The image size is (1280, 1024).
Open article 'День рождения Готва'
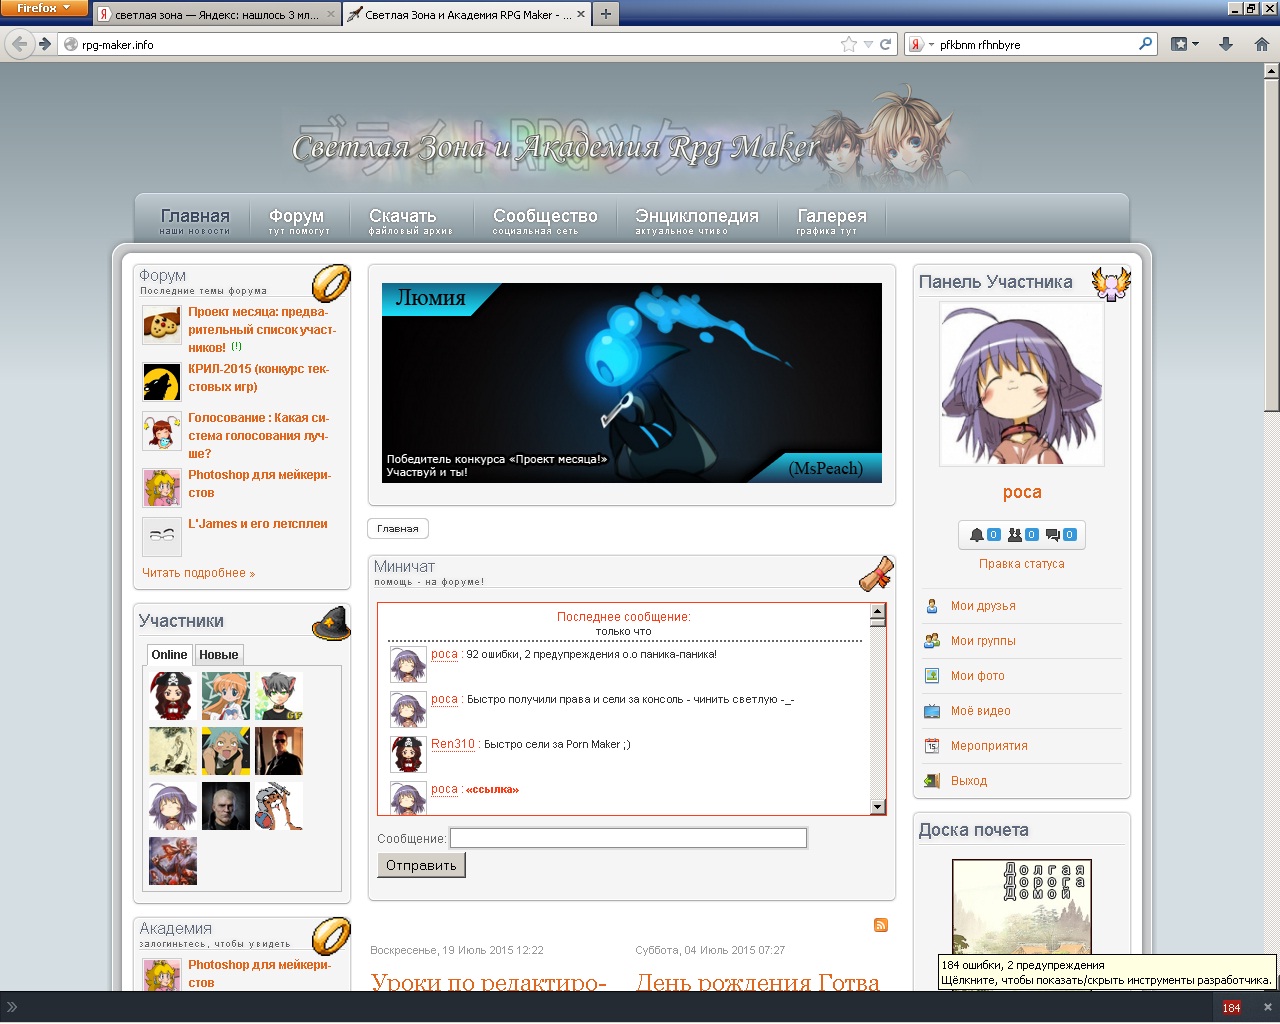click(x=758, y=983)
